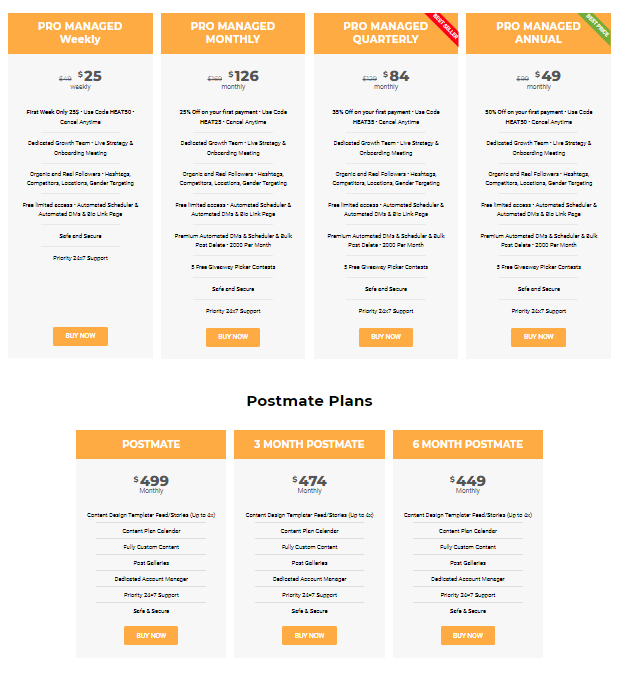Click the $25 weekly price
The image size is (621, 675).
pos(90,76)
